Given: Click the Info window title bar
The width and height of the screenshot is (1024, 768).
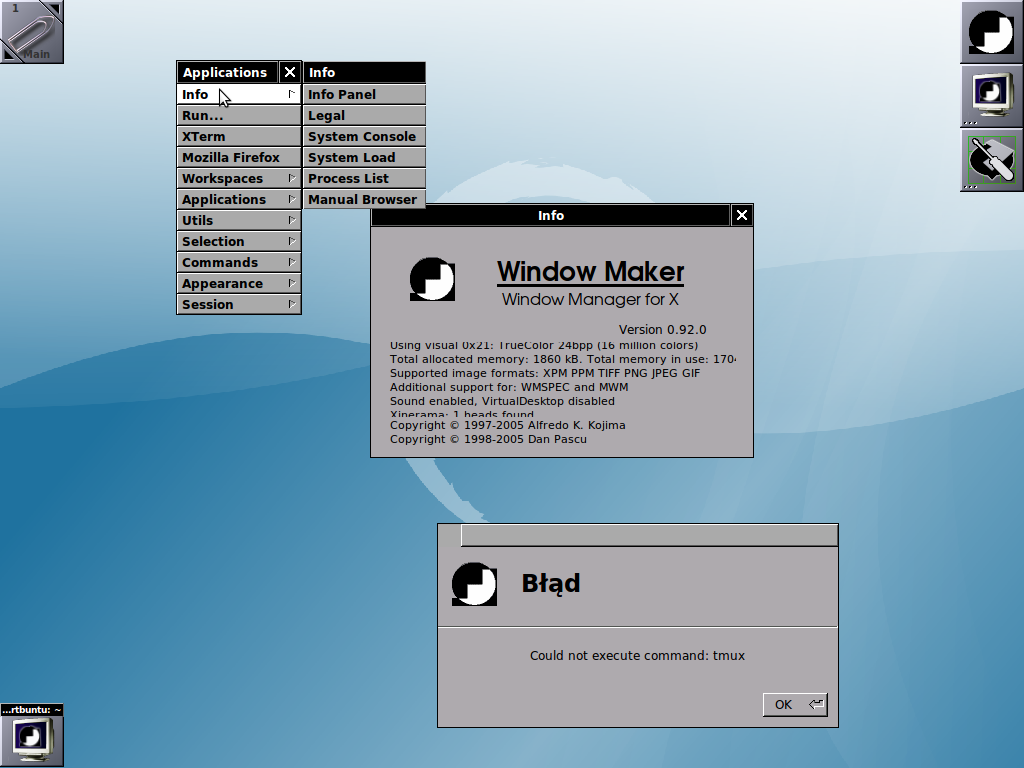Looking at the screenshot, I should tap(551, 216).
